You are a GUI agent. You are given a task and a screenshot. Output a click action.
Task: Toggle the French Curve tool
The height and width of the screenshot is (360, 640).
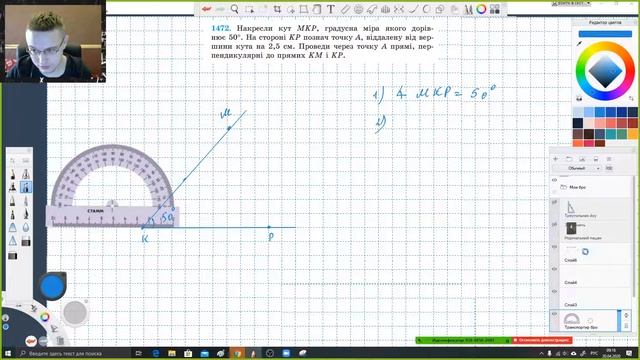pos(372,9)
